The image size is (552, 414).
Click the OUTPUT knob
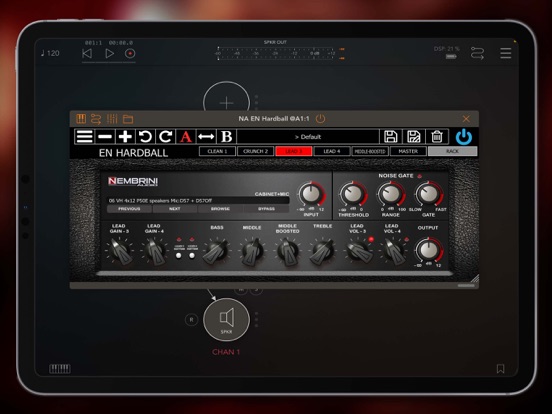click(428, 250)
